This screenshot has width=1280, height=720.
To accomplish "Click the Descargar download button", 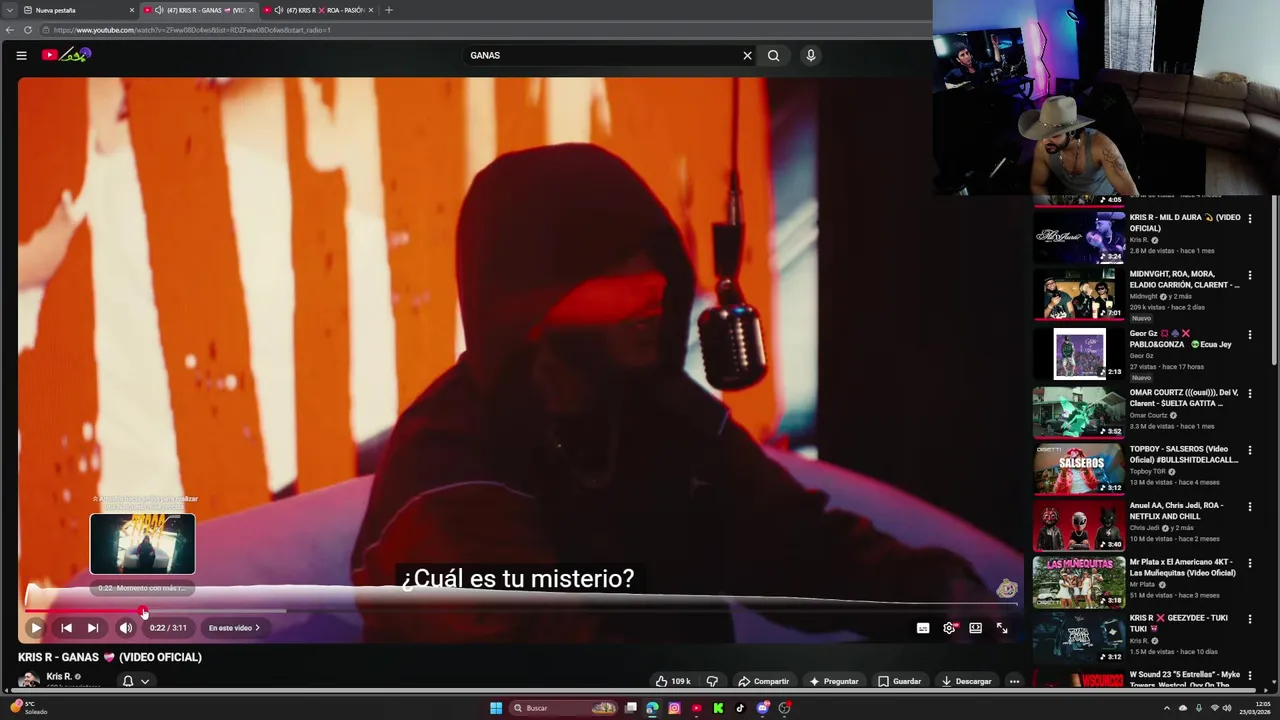I will coord(966,681).
